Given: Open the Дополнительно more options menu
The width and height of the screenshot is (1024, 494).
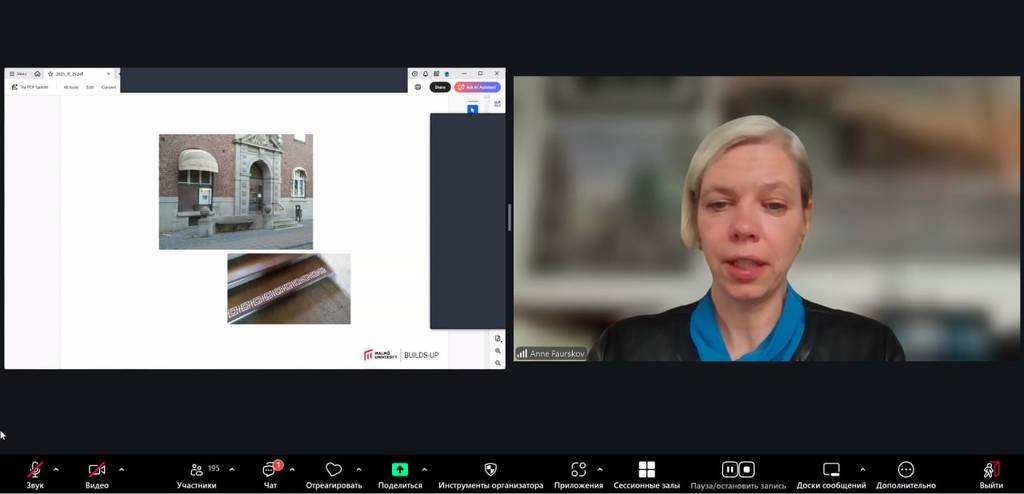Looking at the screenshot, I should 905,470.
